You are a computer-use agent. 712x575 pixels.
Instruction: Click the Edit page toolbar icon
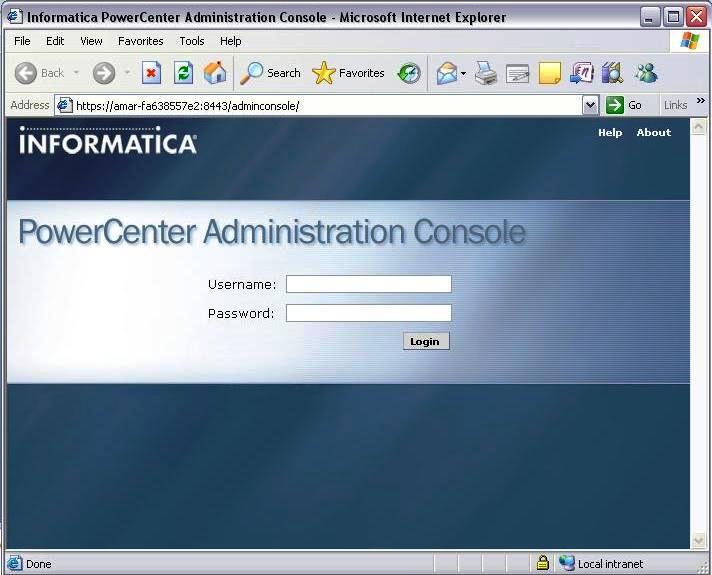tap(518, 74)
